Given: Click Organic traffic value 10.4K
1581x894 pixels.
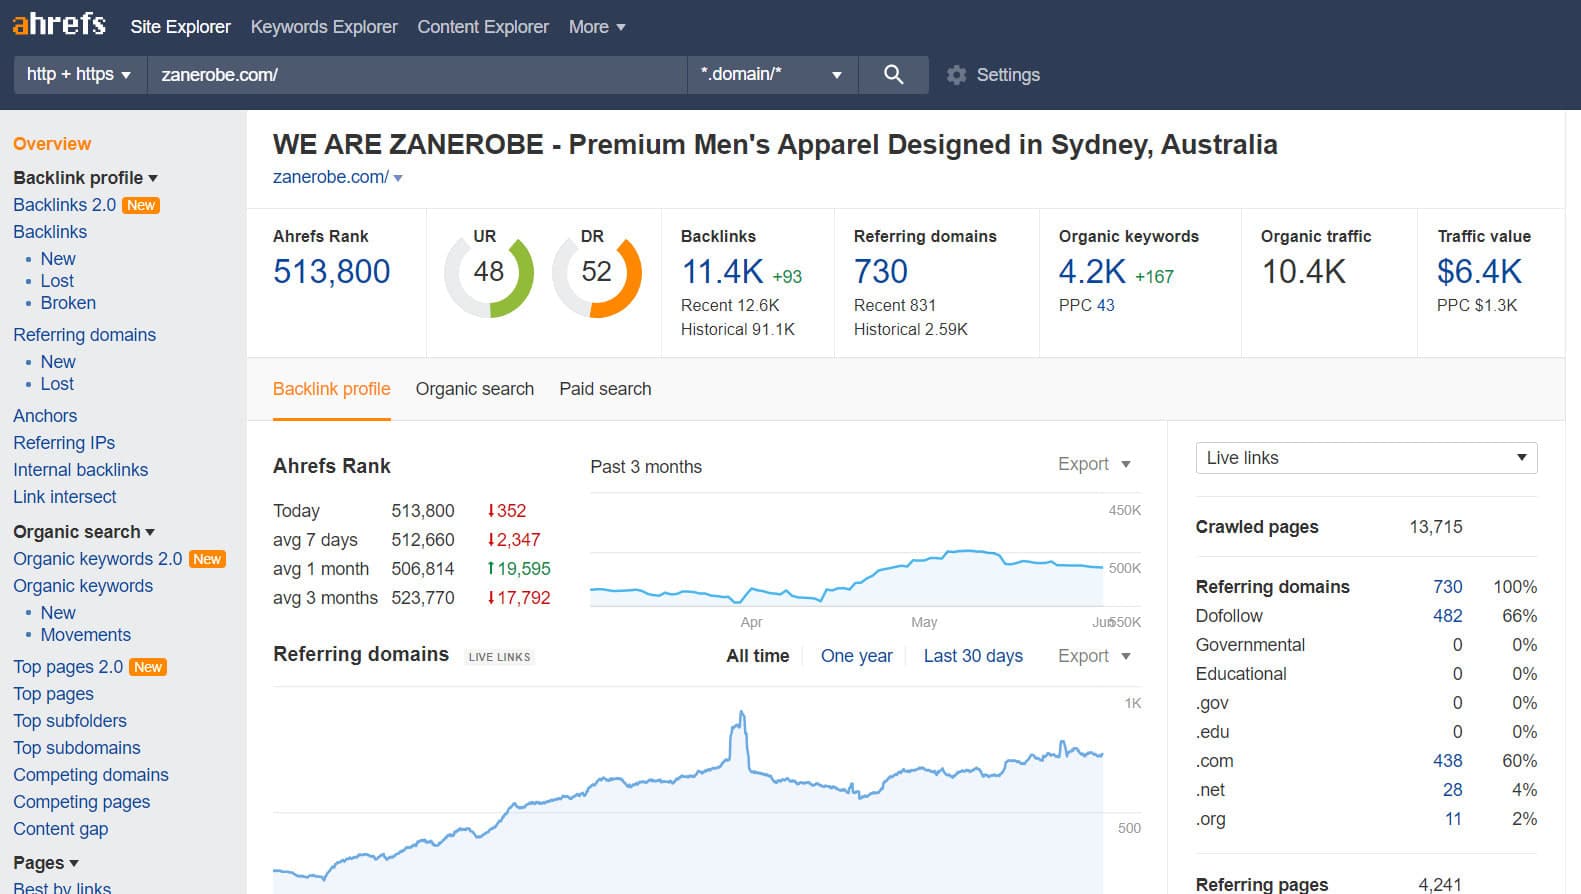Looking at the screenshot, I should point(1304,271).
